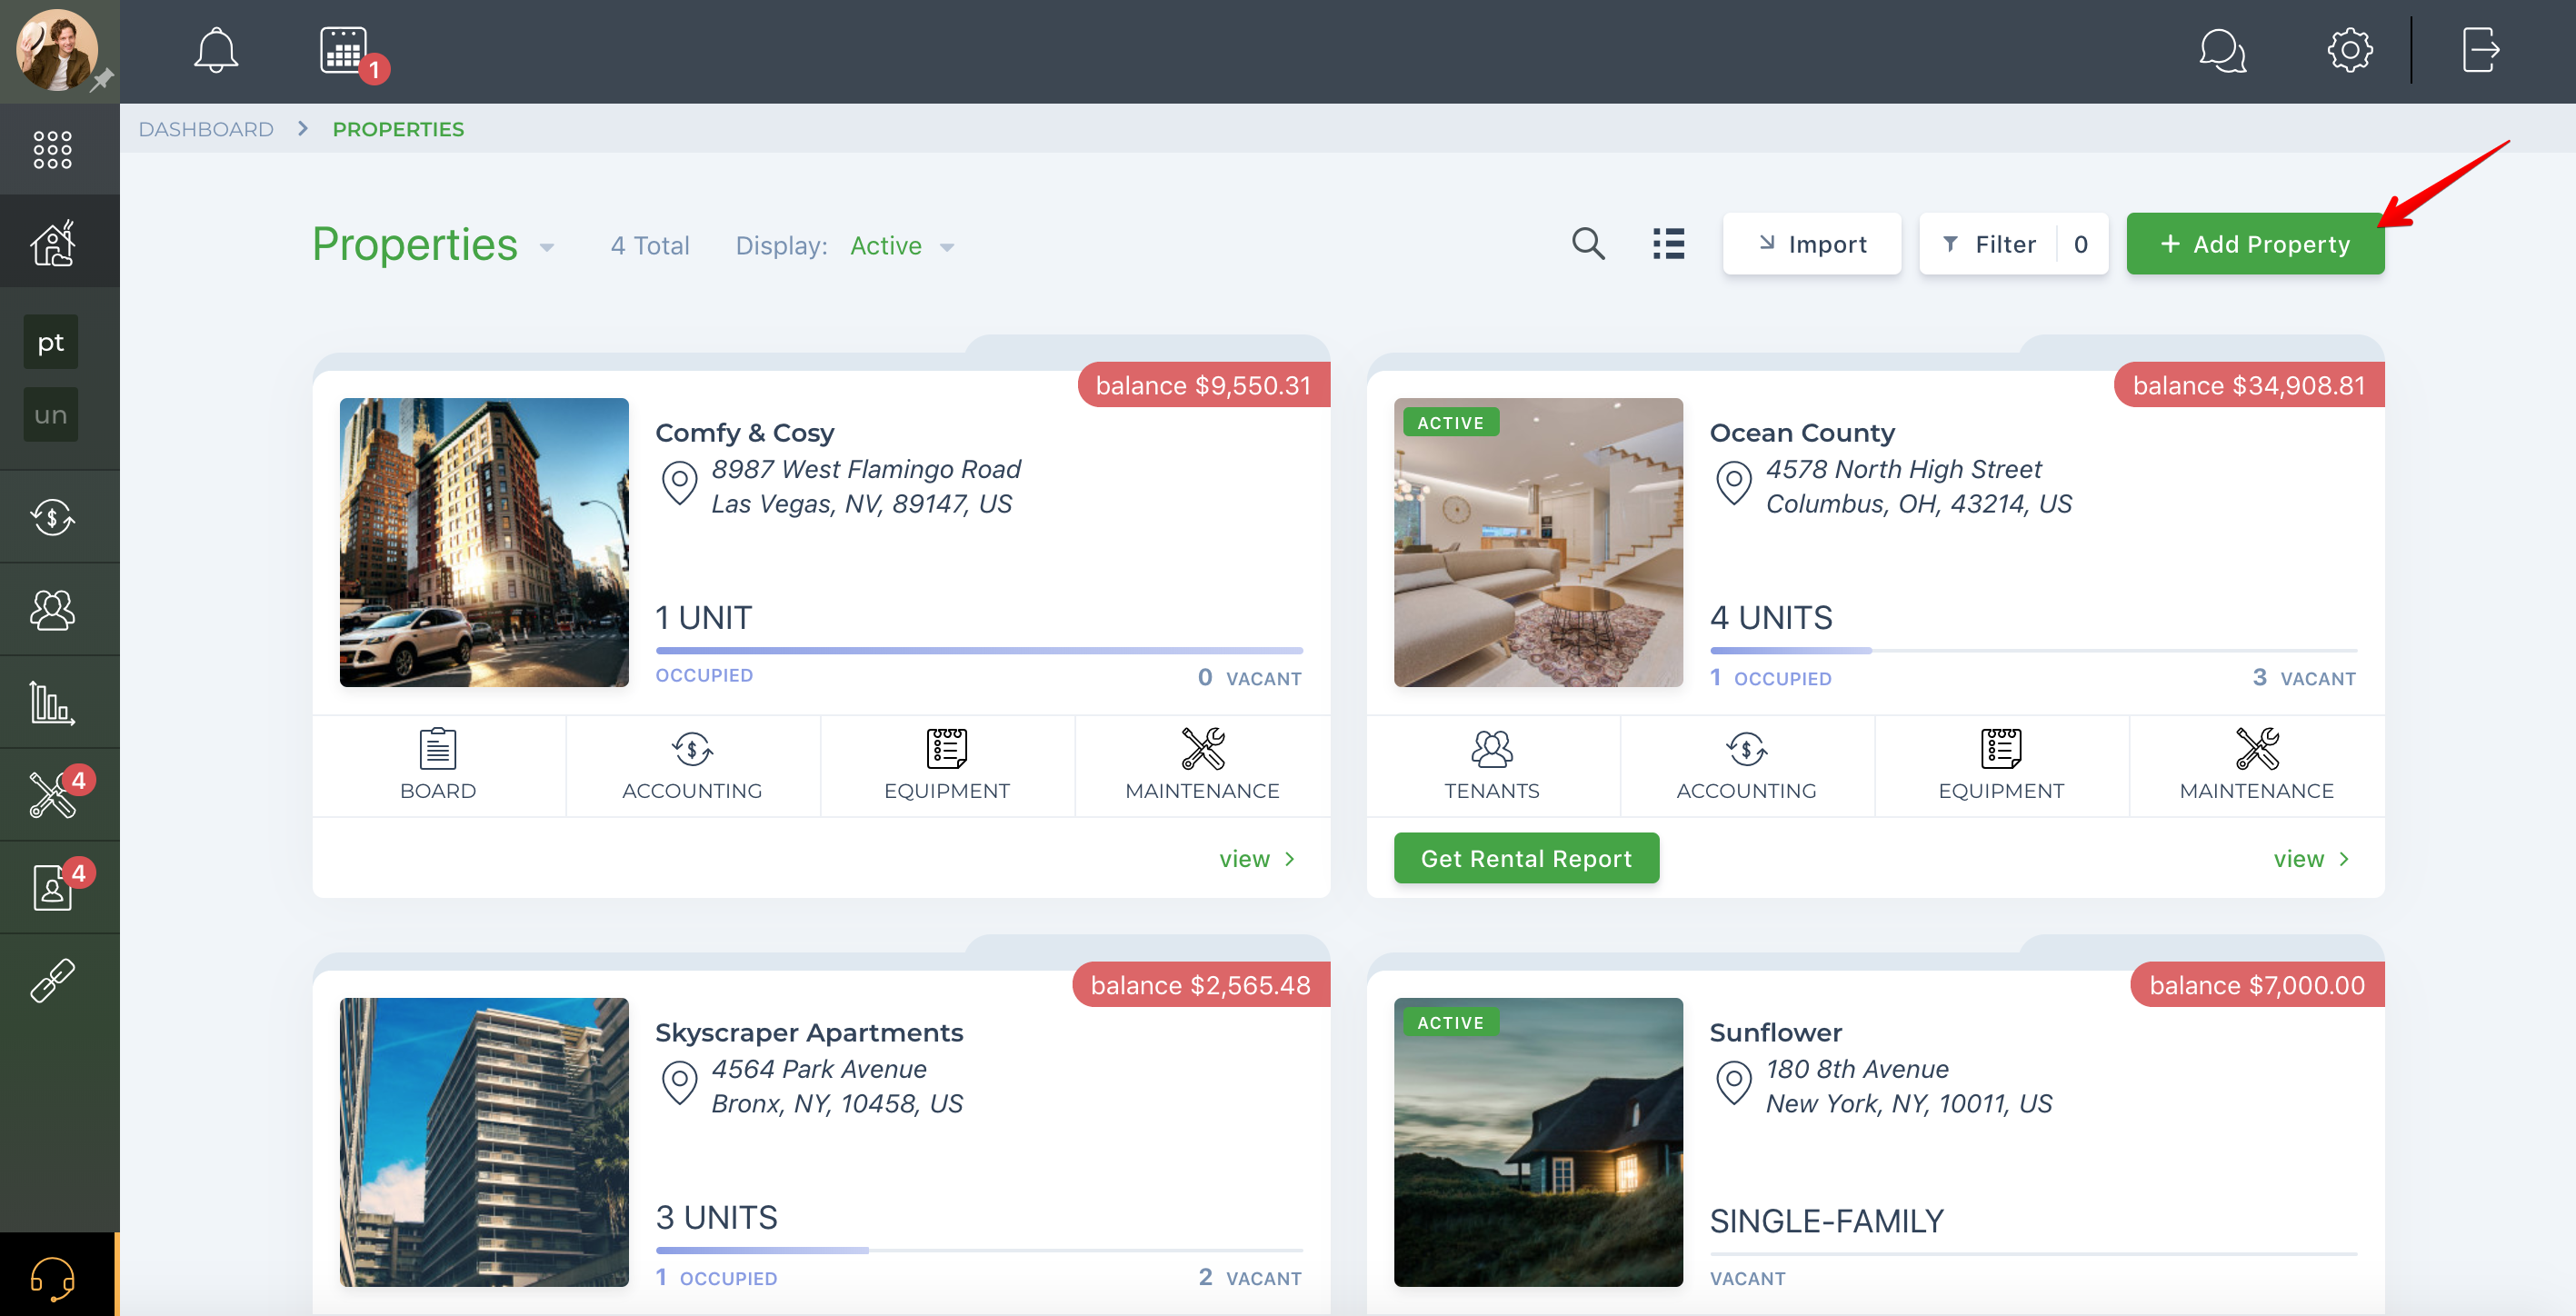This screenshot has width=2576, height=1316.
Task: Click location pin beside 4564 Park Avenue
Action: [679, 1083]
